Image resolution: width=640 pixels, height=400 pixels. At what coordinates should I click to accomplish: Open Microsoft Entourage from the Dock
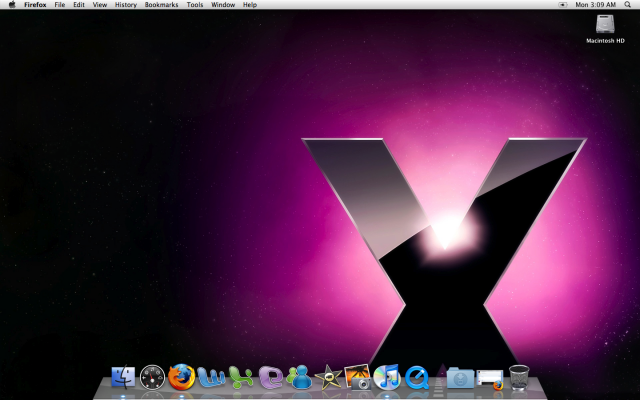pos(270,377)
